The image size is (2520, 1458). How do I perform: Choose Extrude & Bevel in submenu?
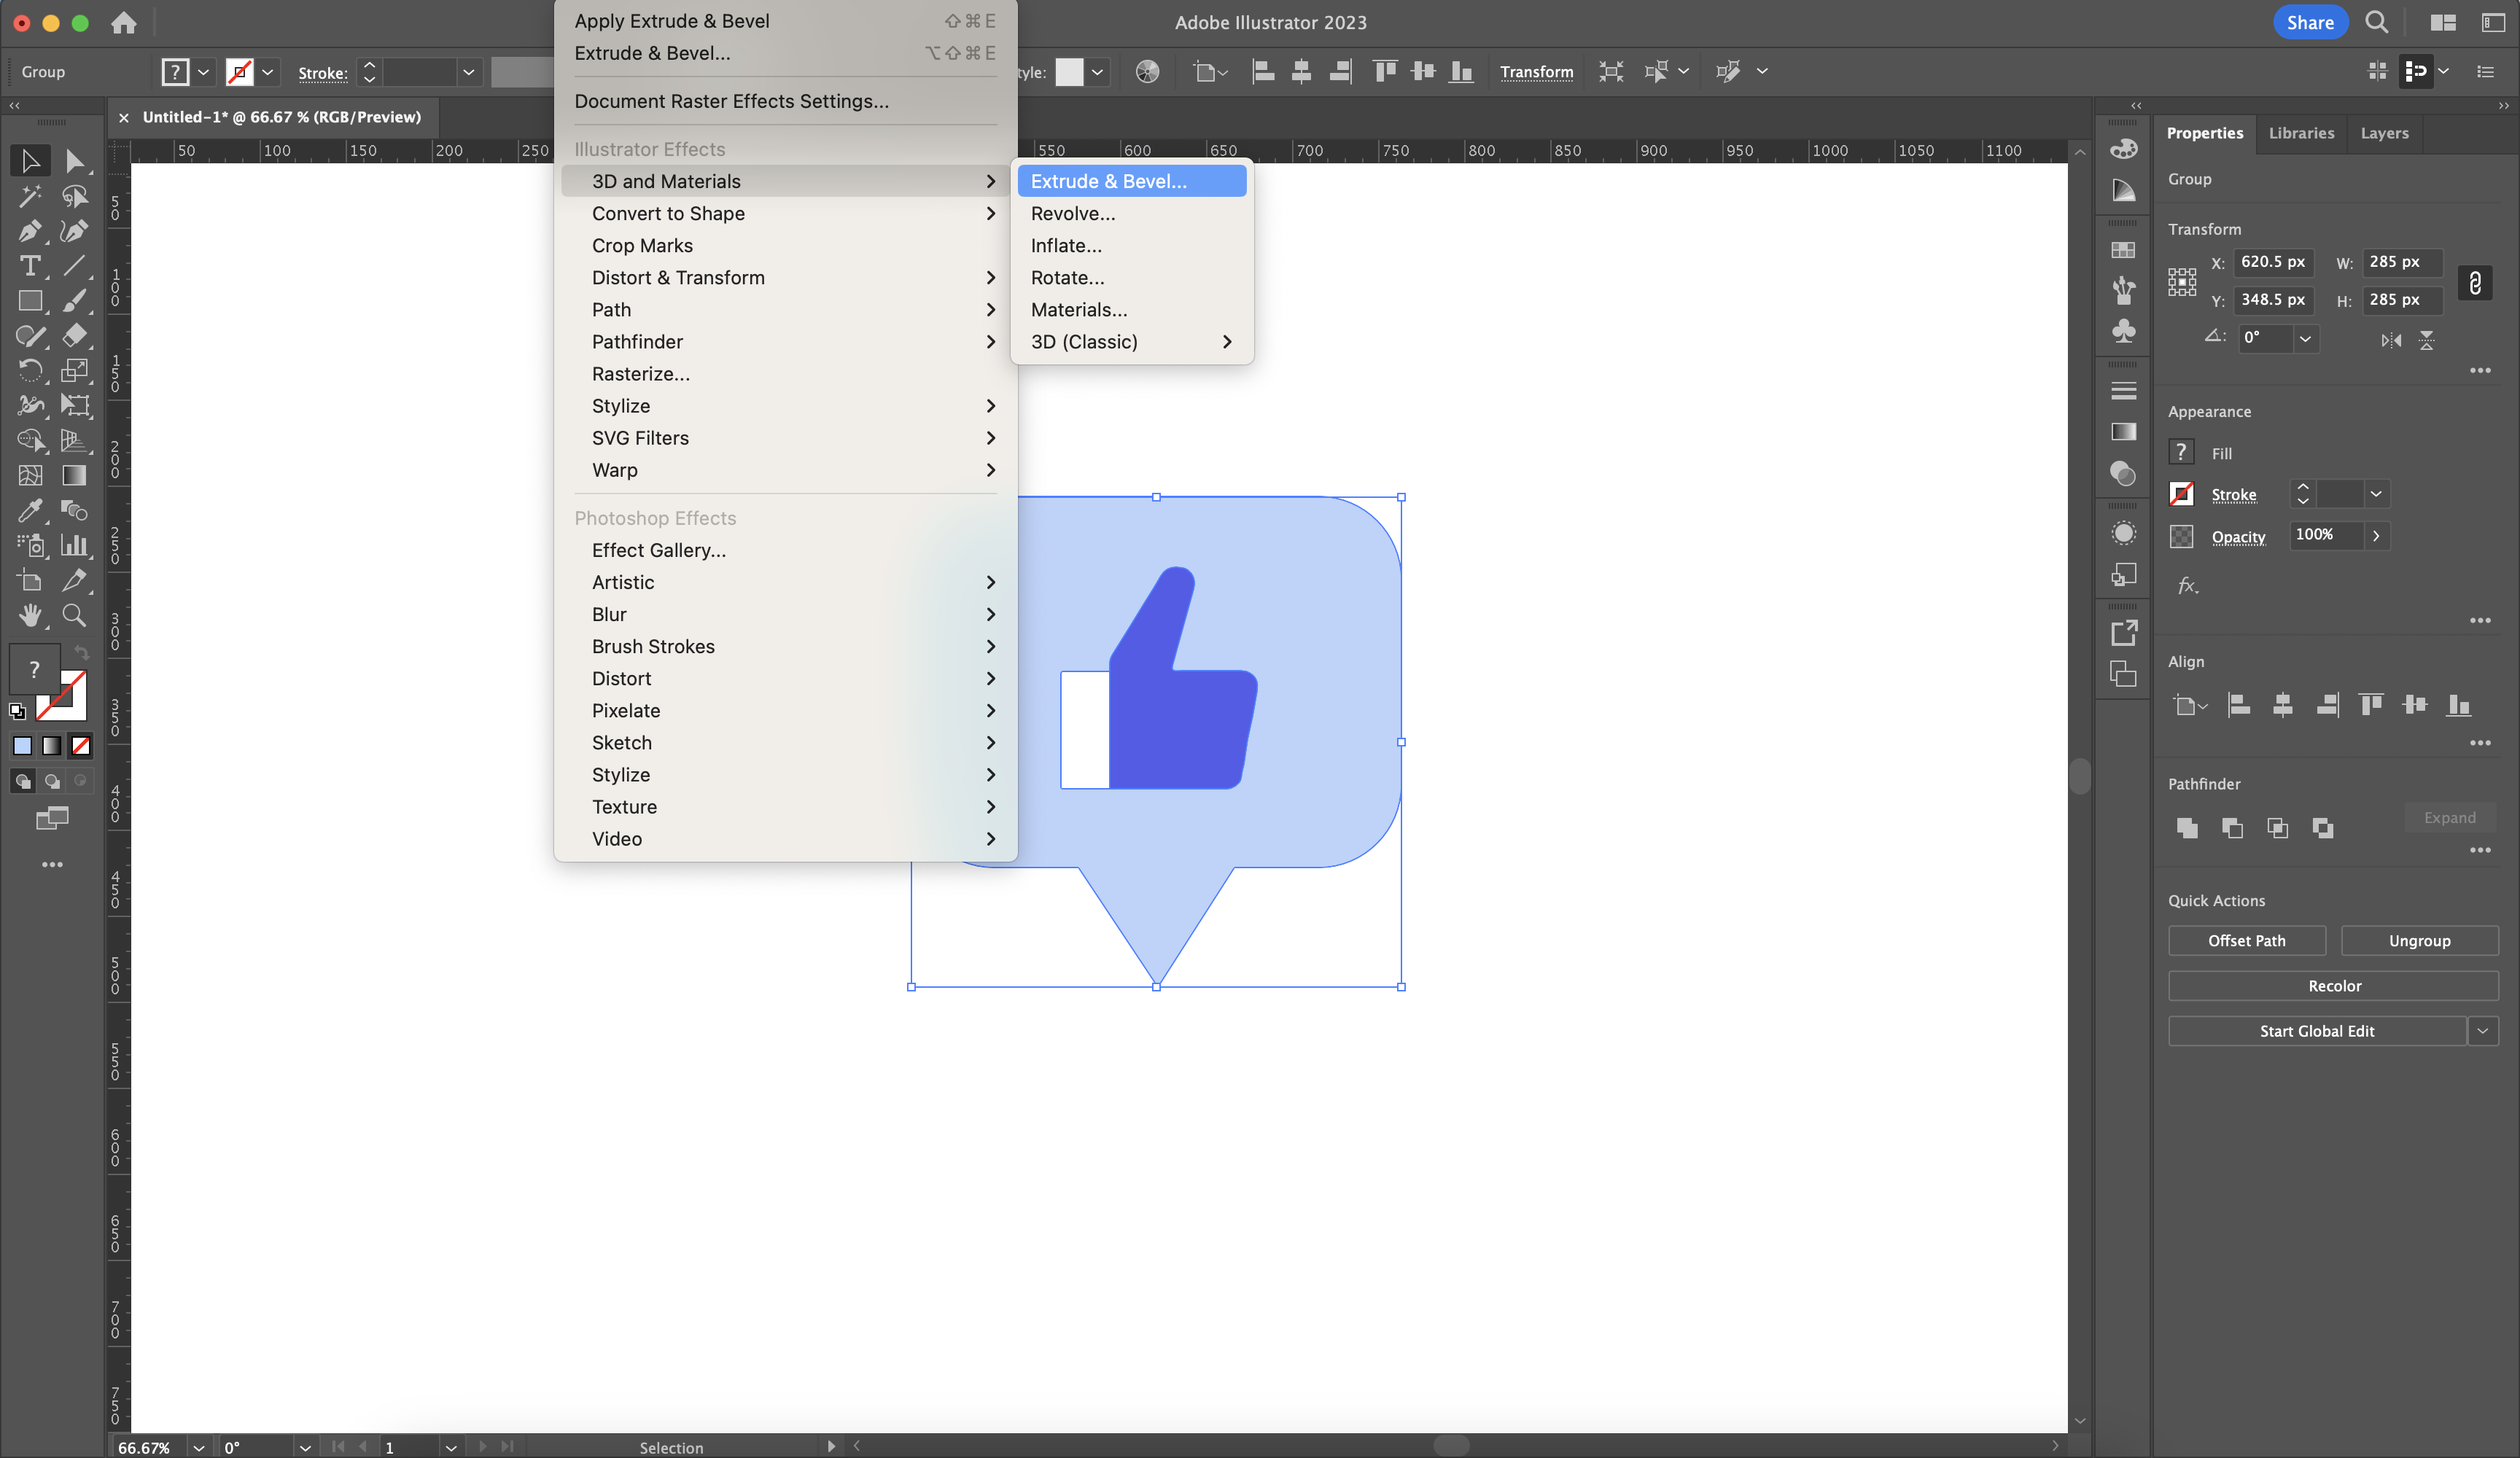coord(1131,181)
